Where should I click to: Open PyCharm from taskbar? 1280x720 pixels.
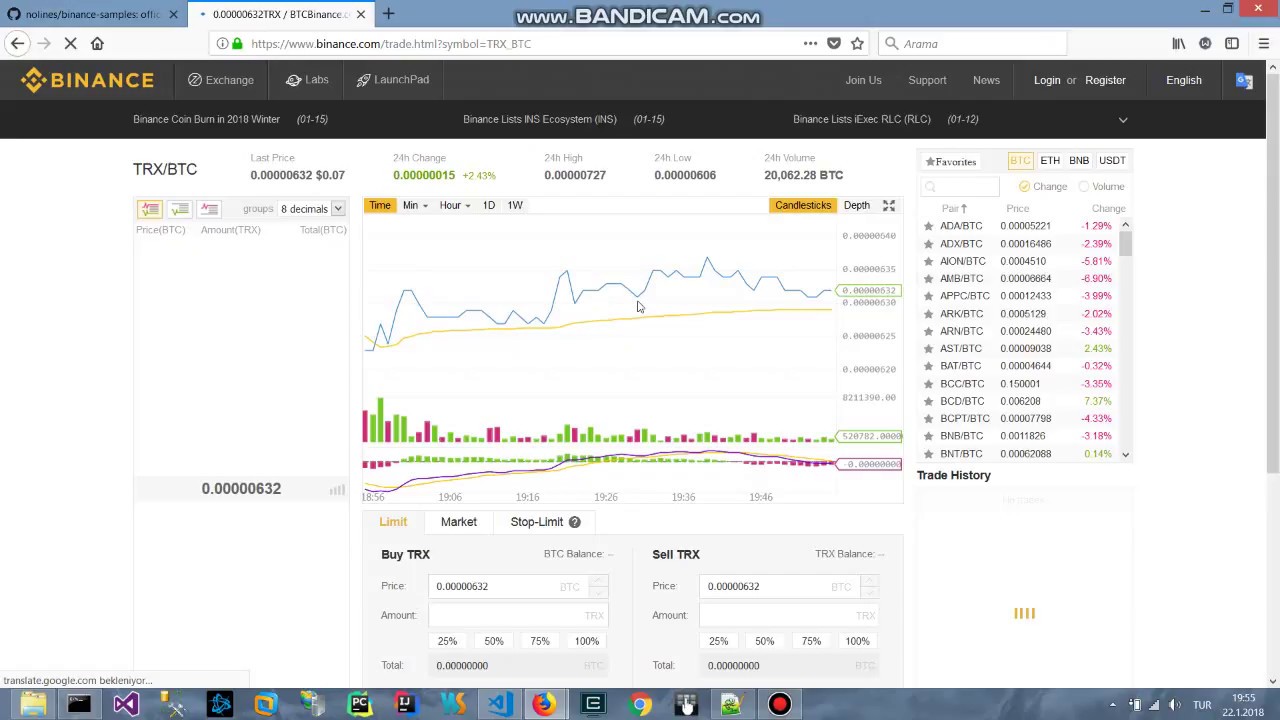click(x=359, y=704)
